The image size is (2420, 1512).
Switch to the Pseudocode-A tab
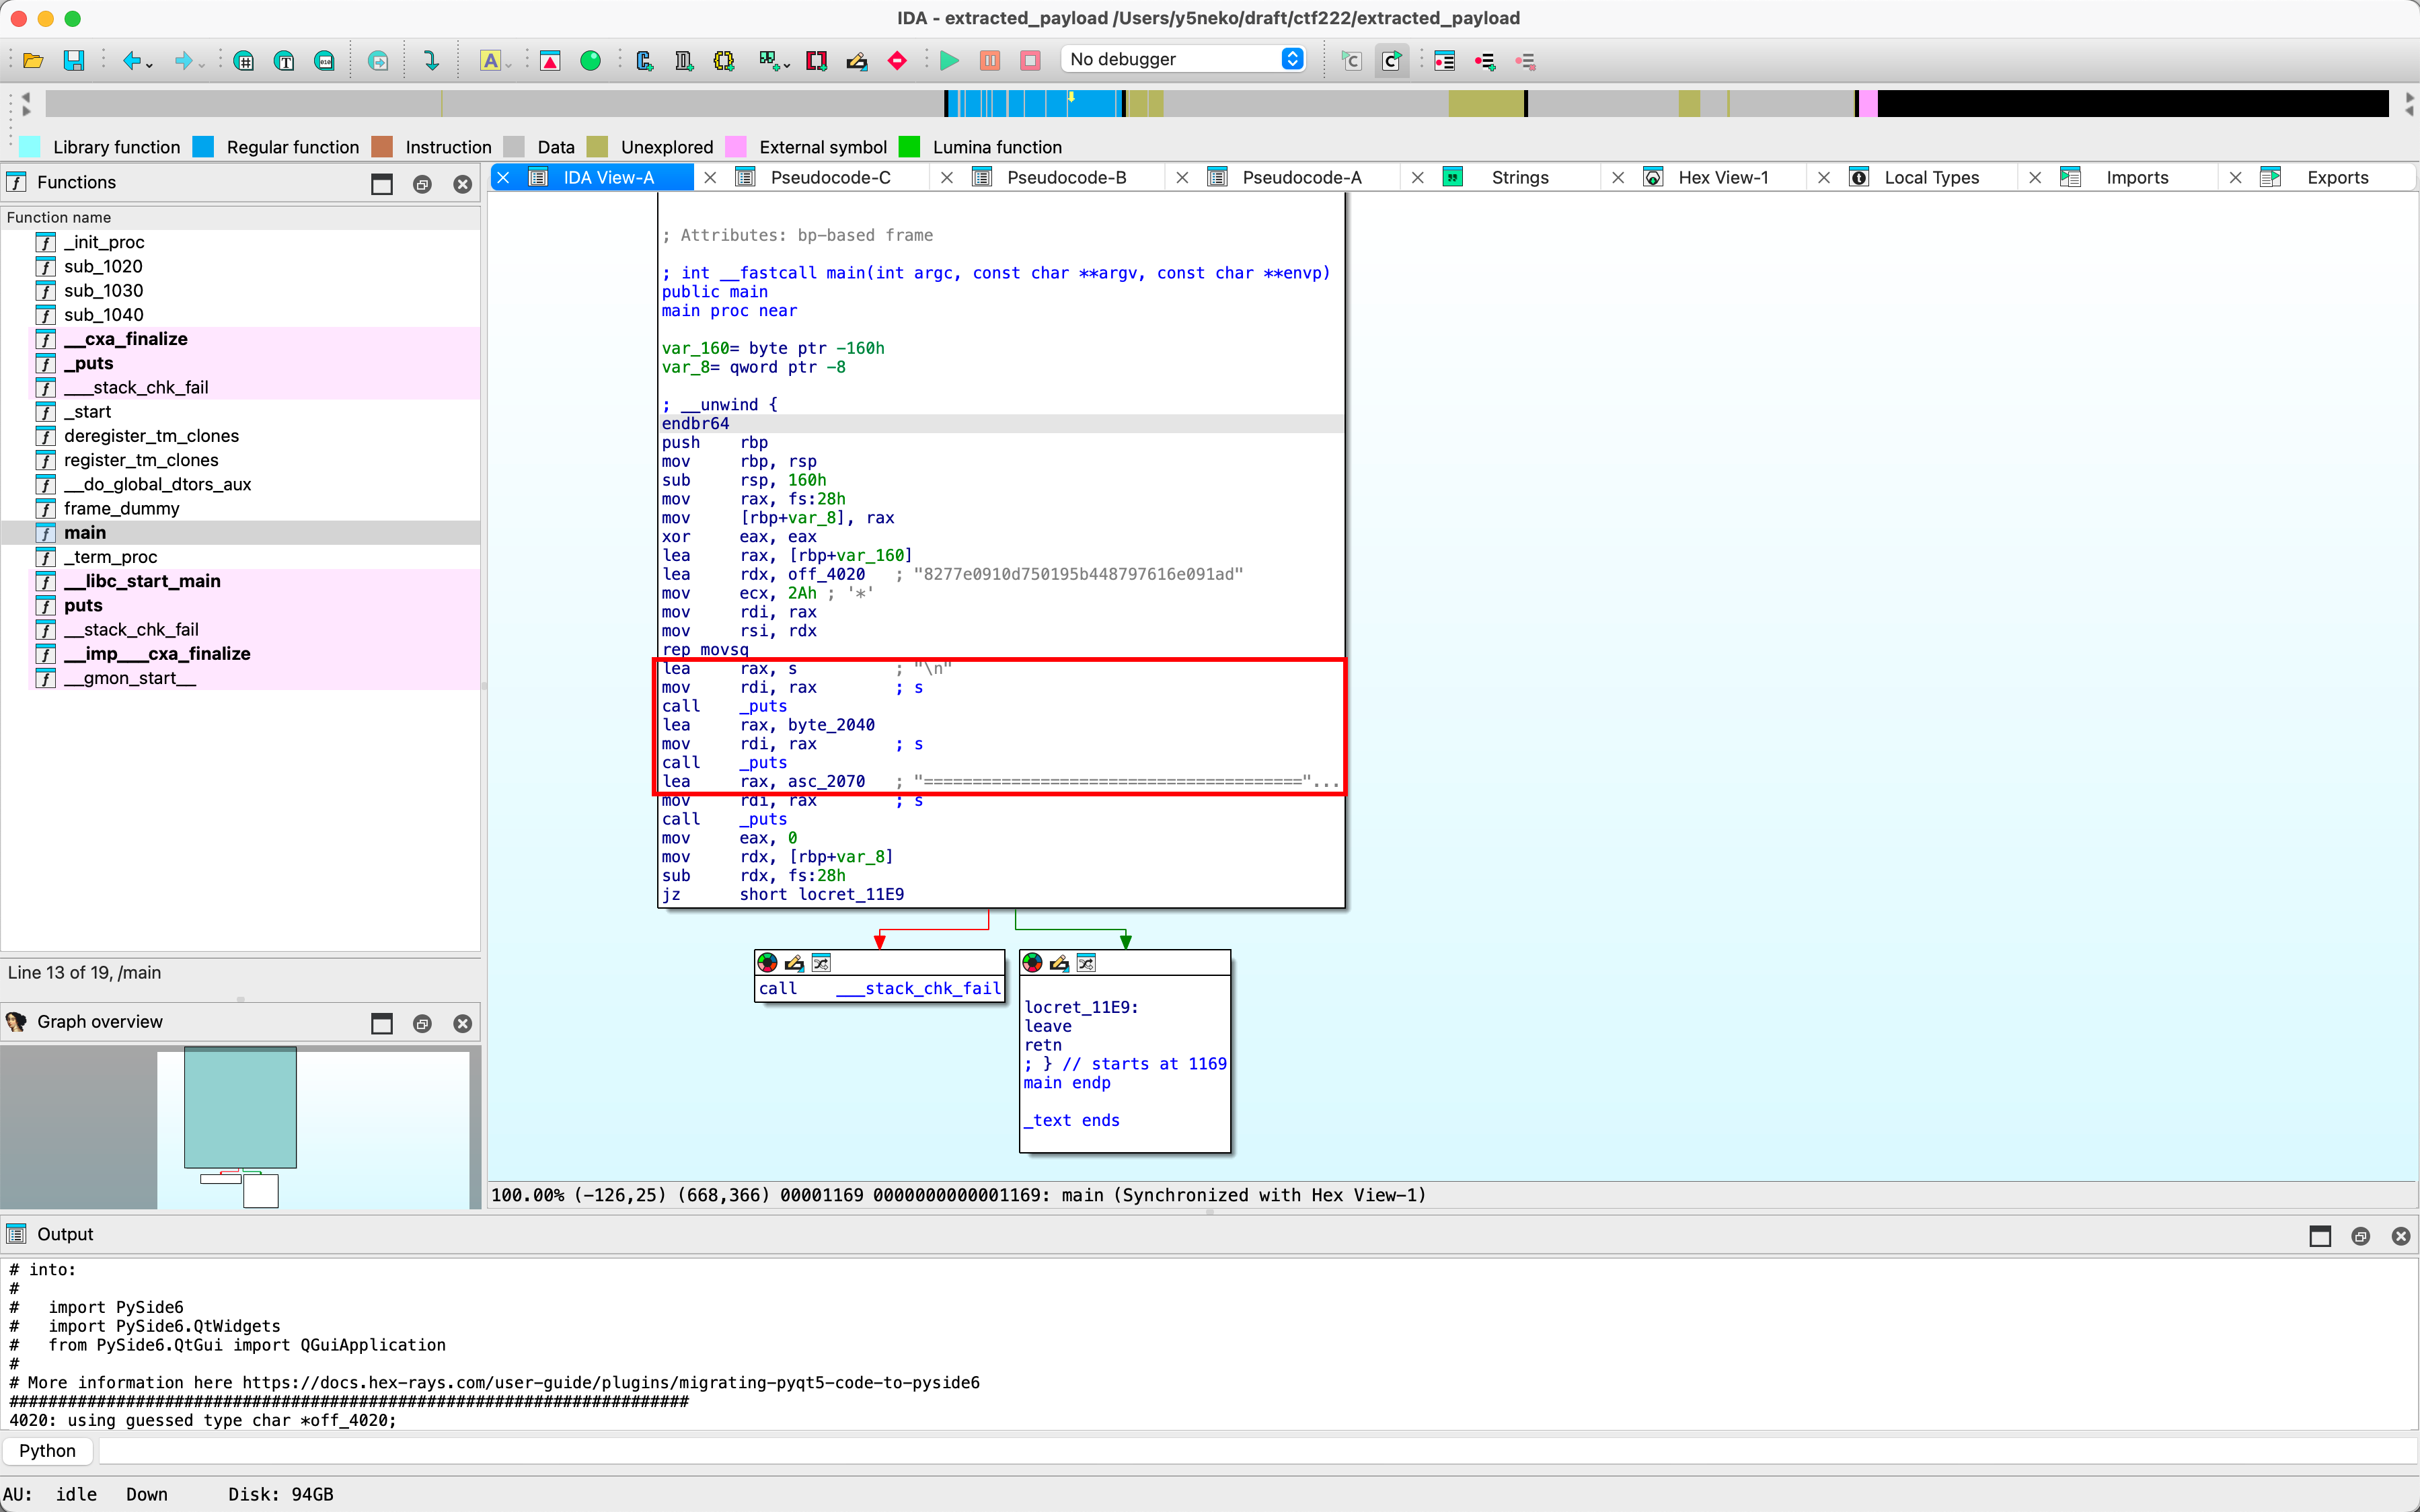(1301, 177)
